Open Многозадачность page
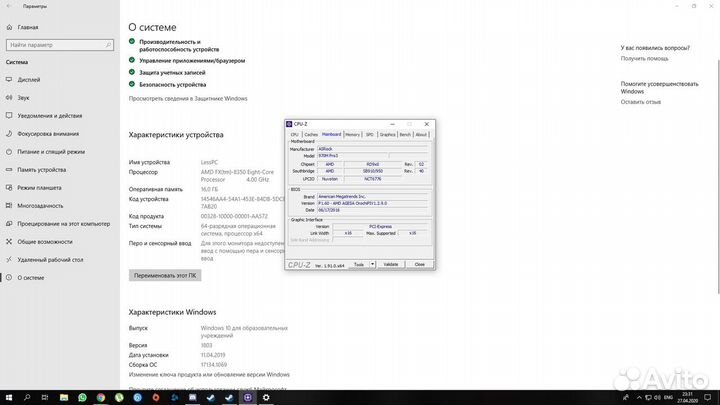The image size is (720, 405). point(40,206)
